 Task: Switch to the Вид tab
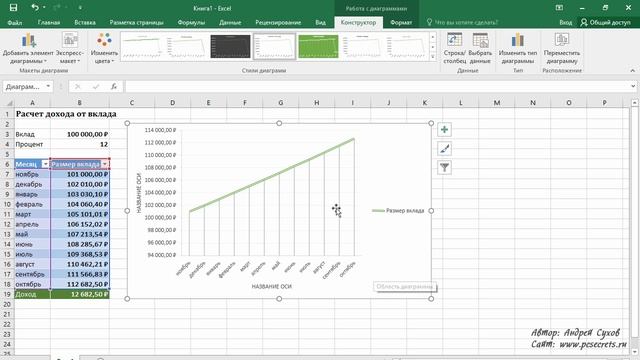pyautogui.click(x=320, y=22)
